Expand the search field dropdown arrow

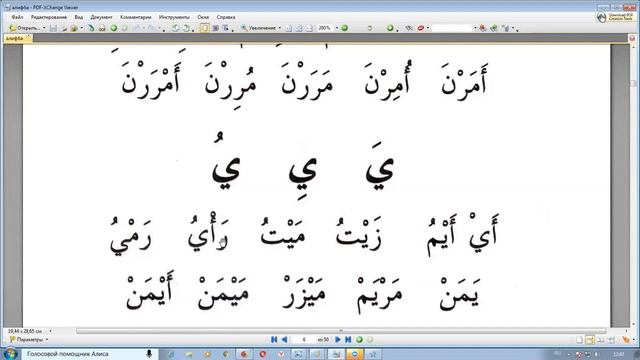coord(475,28)
